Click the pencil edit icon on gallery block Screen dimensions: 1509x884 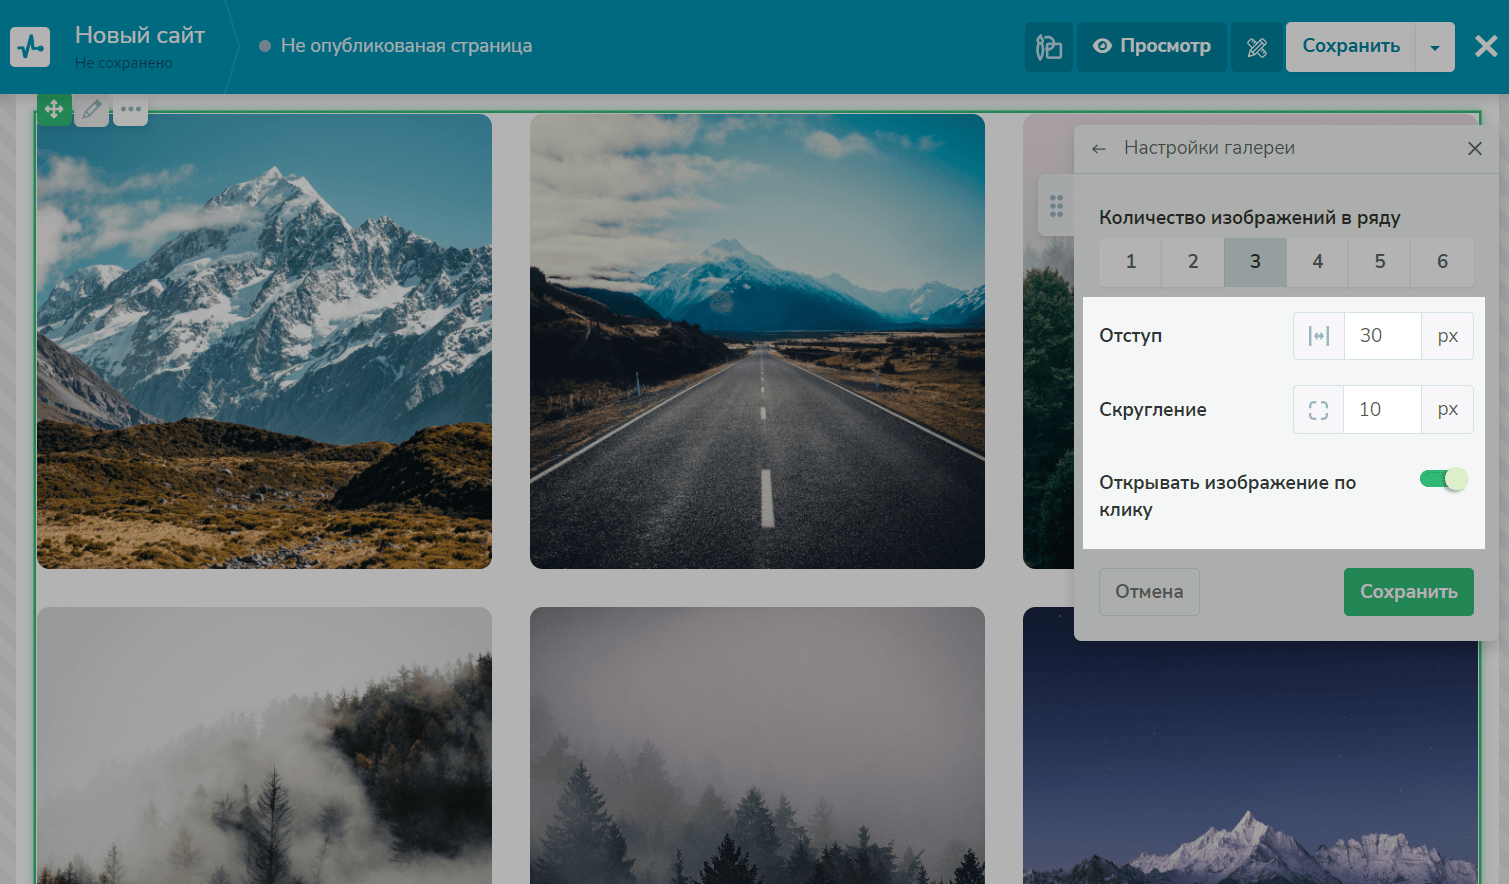[x=92, y=109]
